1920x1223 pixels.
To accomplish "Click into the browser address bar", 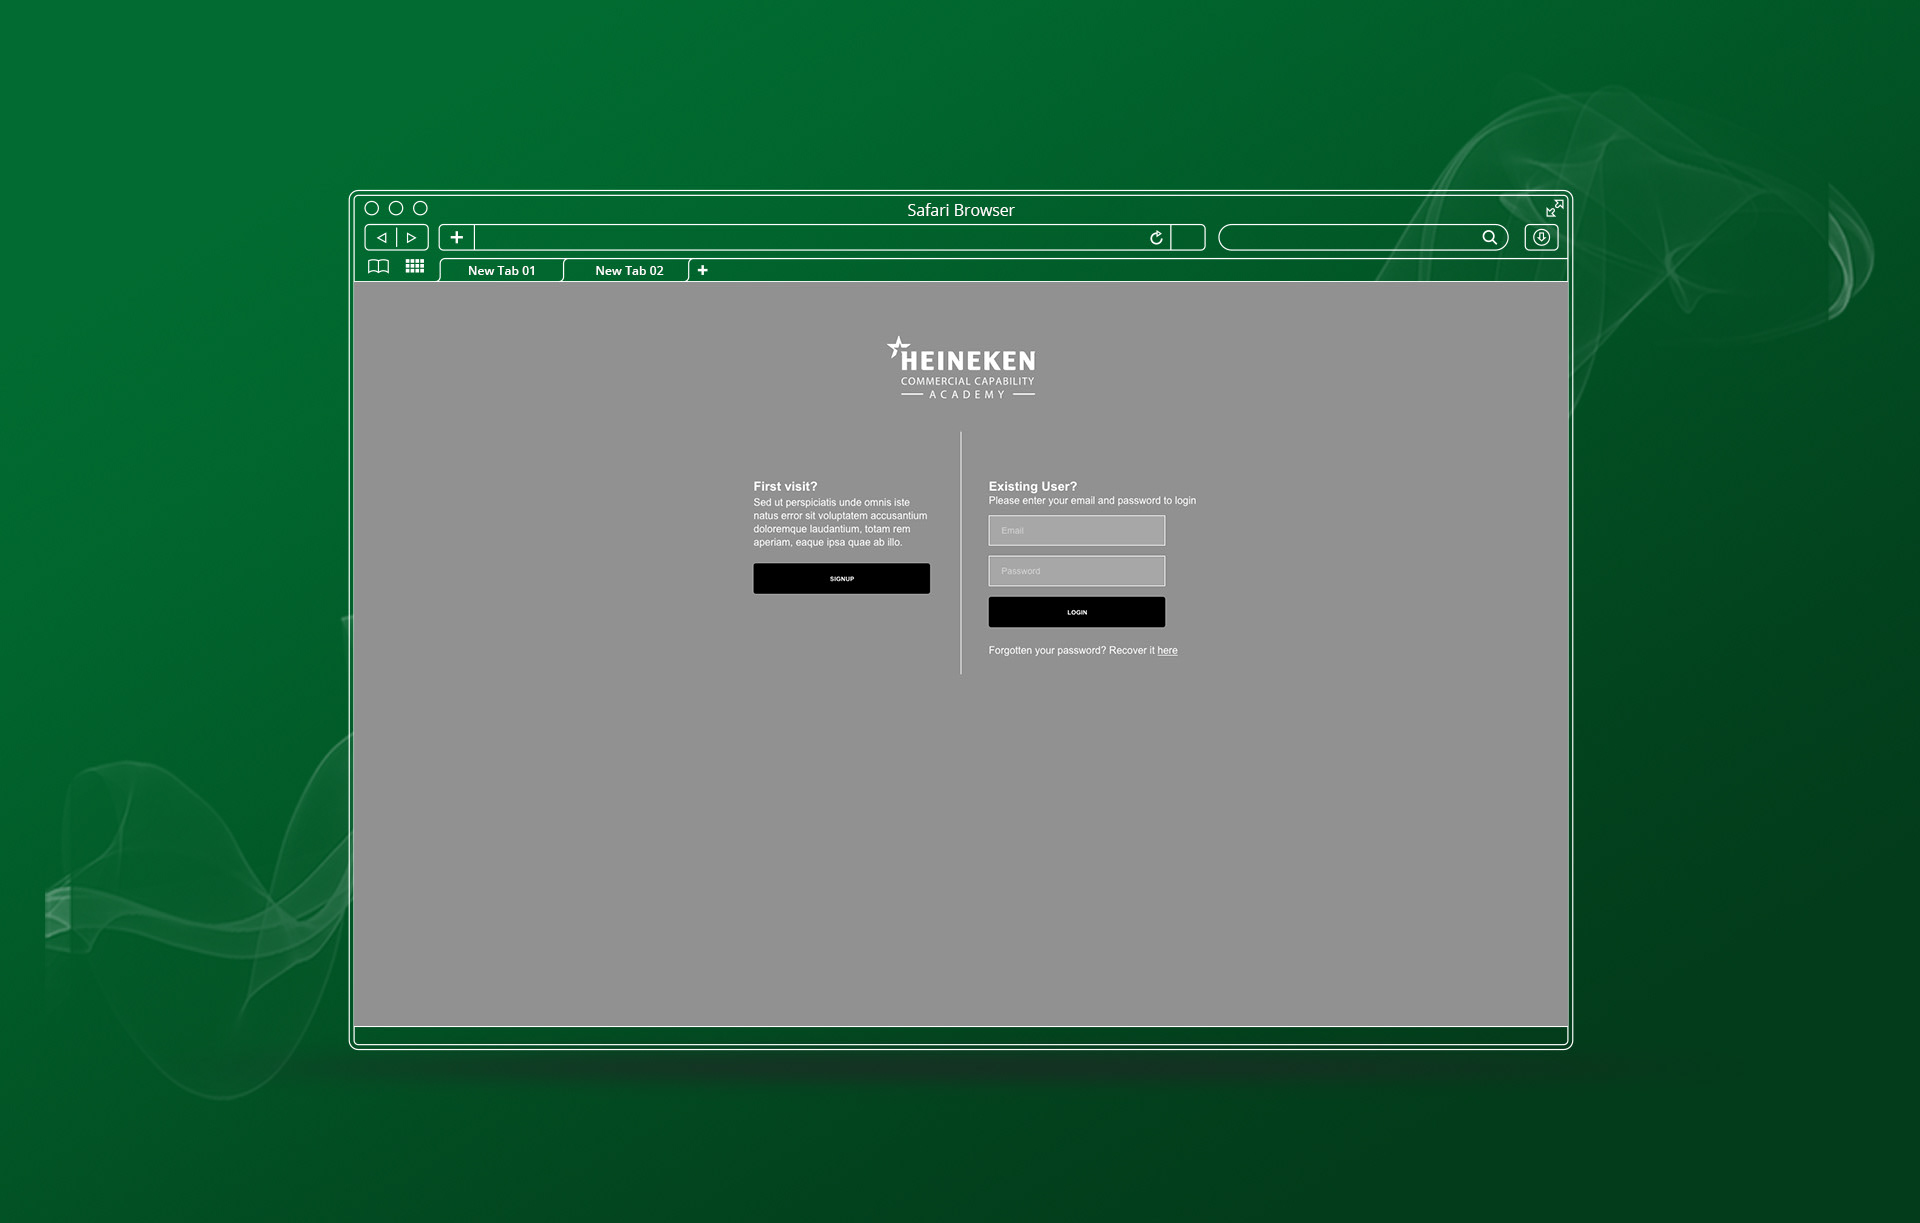I will click(x=810, y=238).
